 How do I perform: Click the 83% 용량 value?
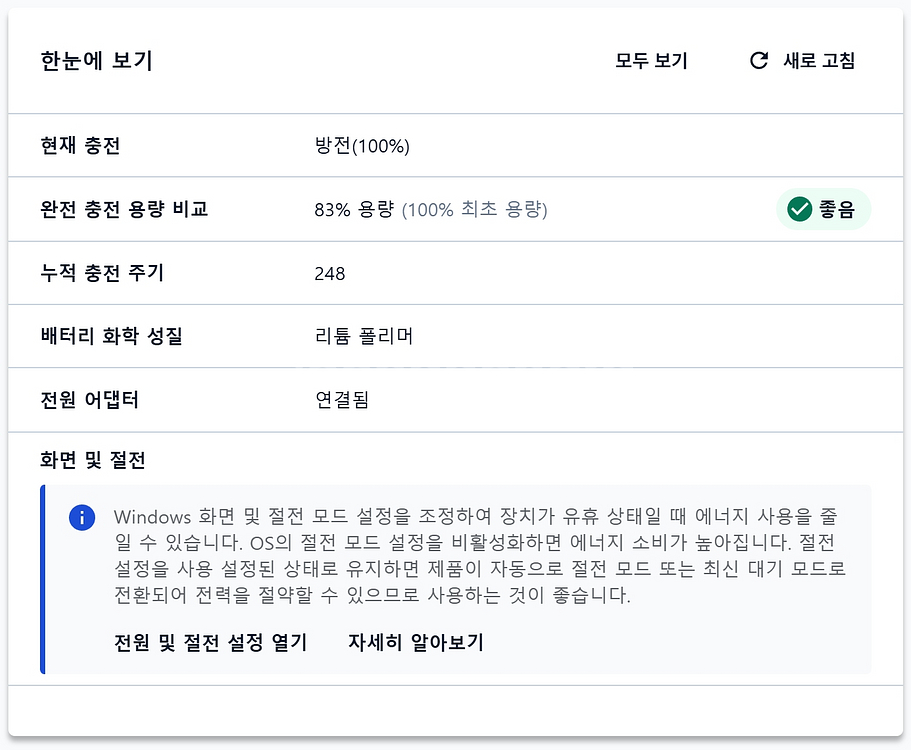(x=354, y=209)
